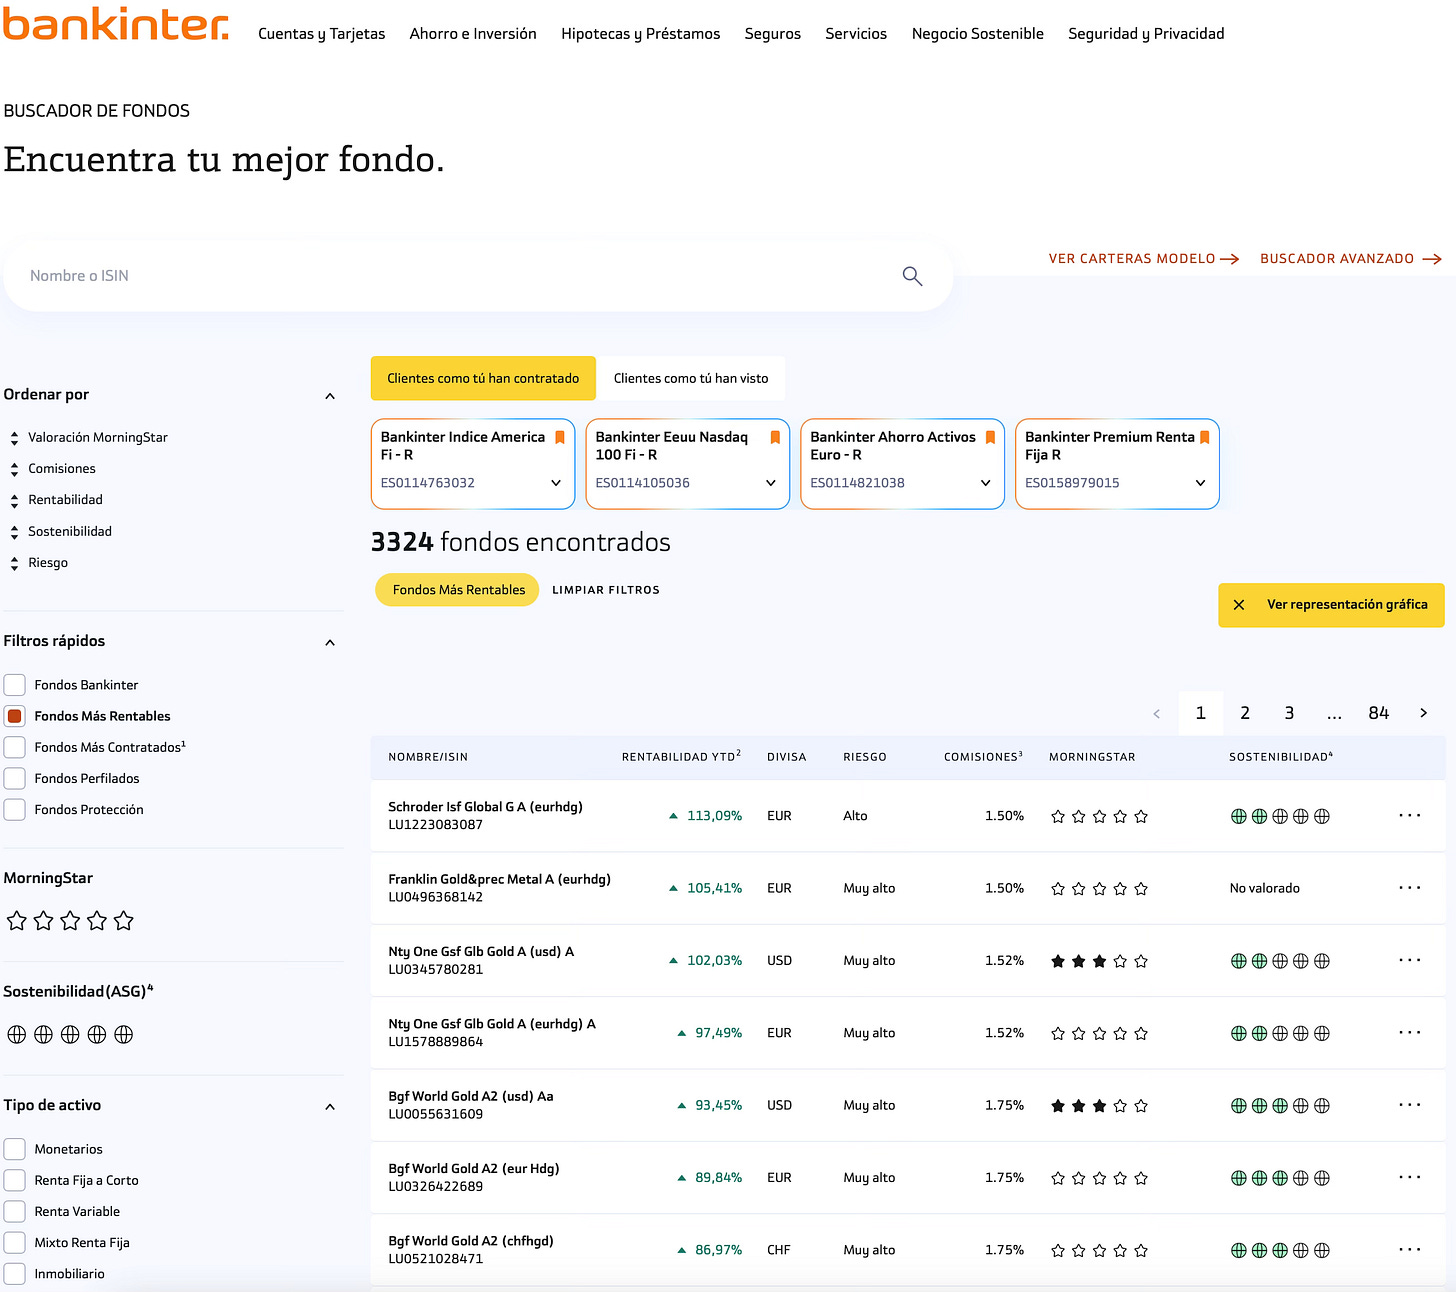Select the first star in MorningStar filter
Screen dimensions: 1456x1292
pyautogui.click(x=17, y=921)
